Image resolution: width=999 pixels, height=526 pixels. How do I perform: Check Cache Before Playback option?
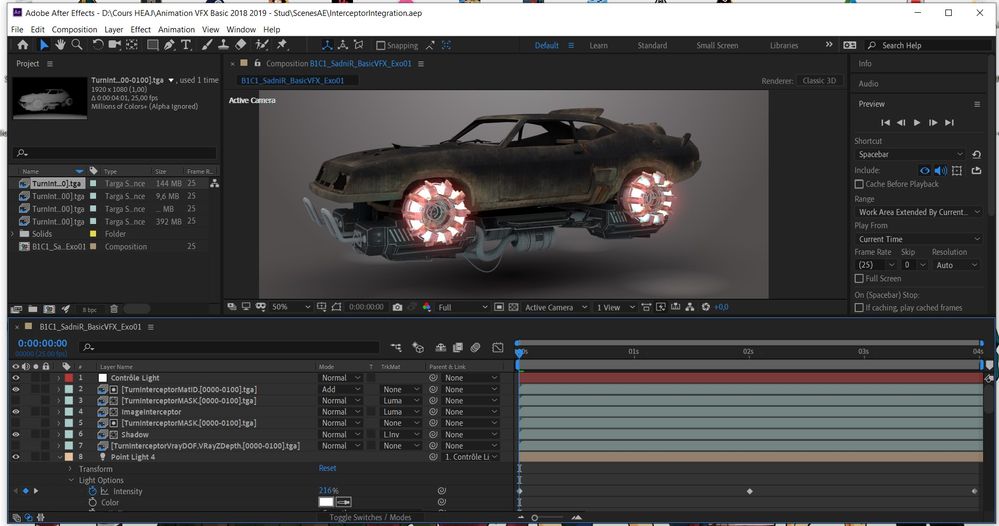coord(859,184)
